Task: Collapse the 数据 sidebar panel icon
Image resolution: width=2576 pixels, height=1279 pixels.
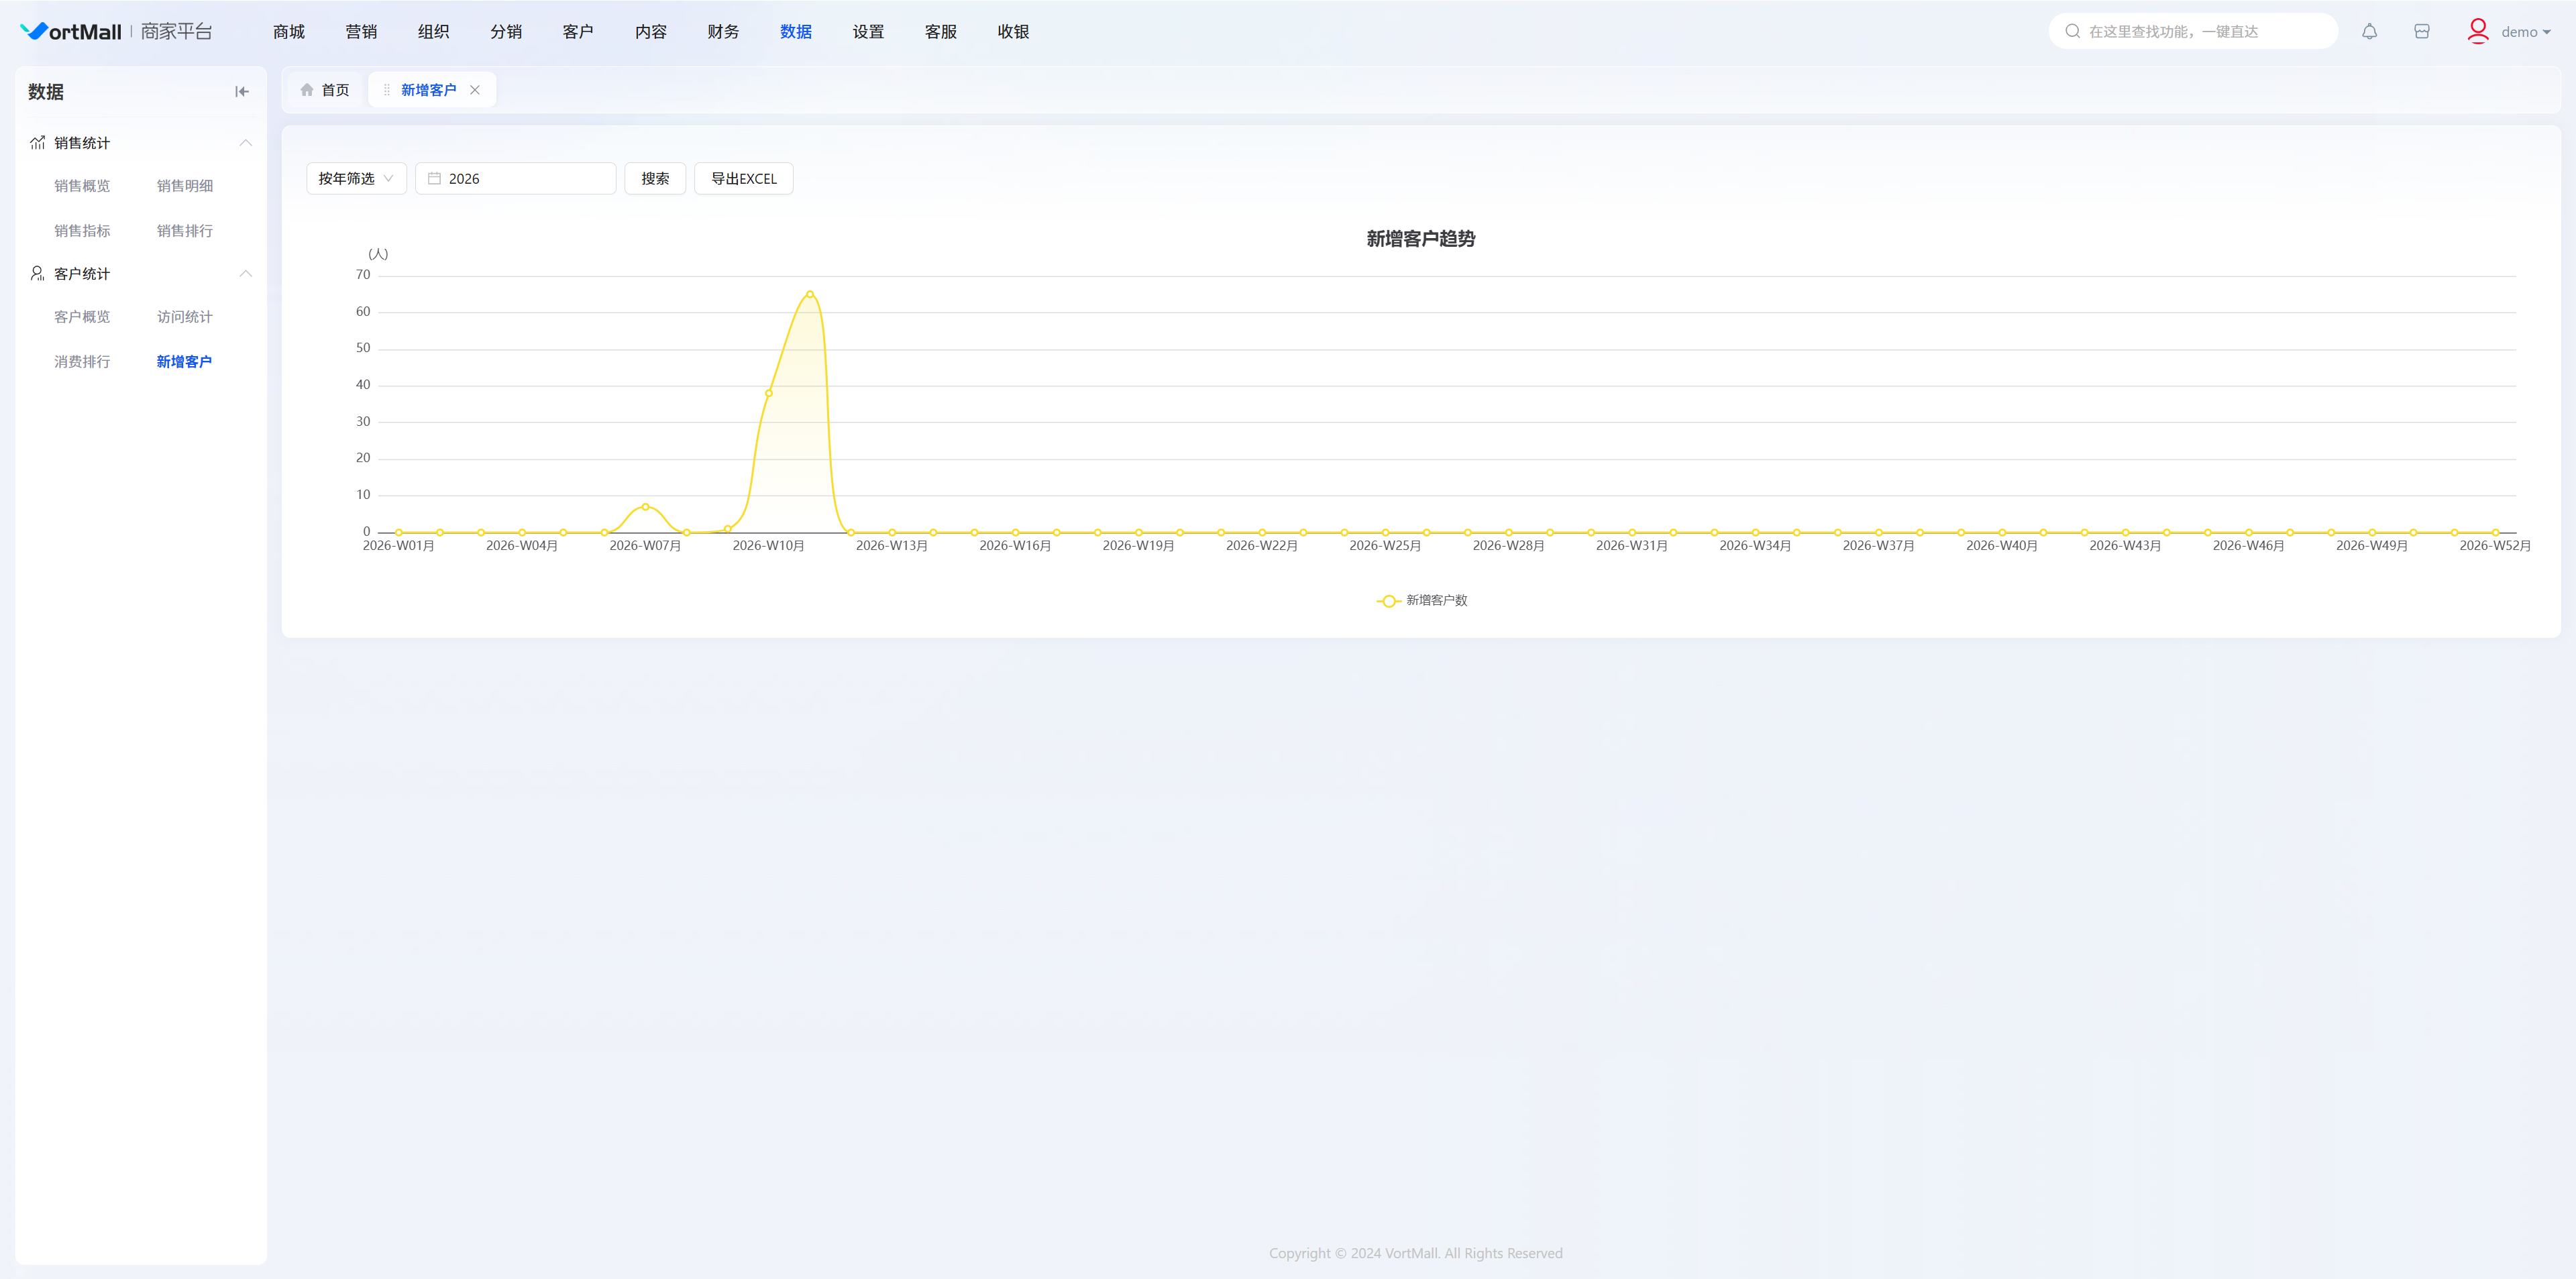Action: 241,92
